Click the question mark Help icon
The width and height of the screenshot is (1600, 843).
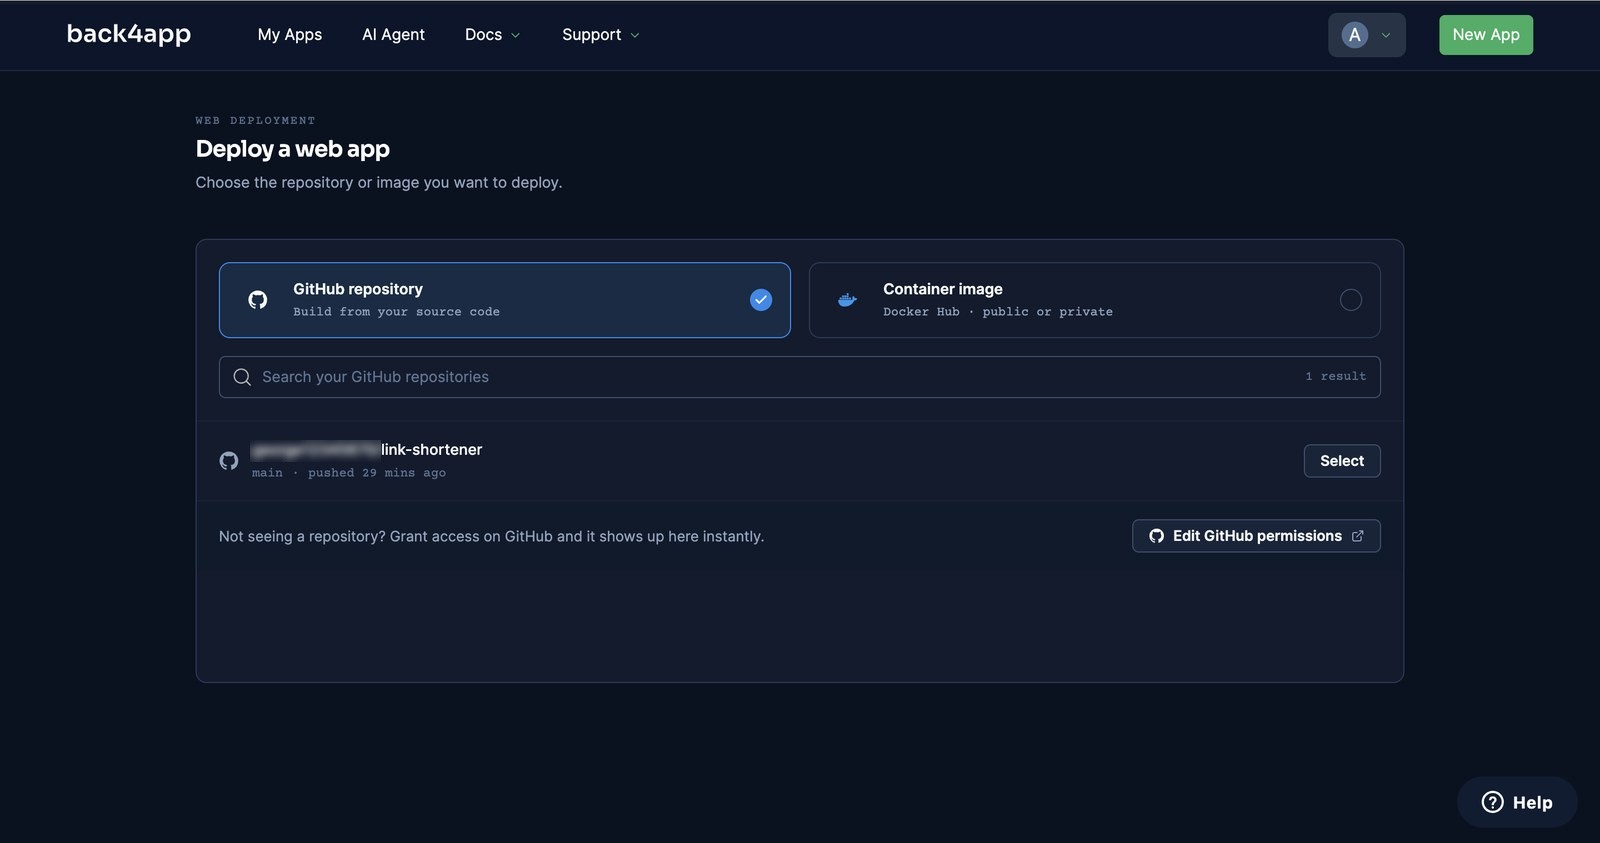pyautogui.click(x=1492, y=802)
